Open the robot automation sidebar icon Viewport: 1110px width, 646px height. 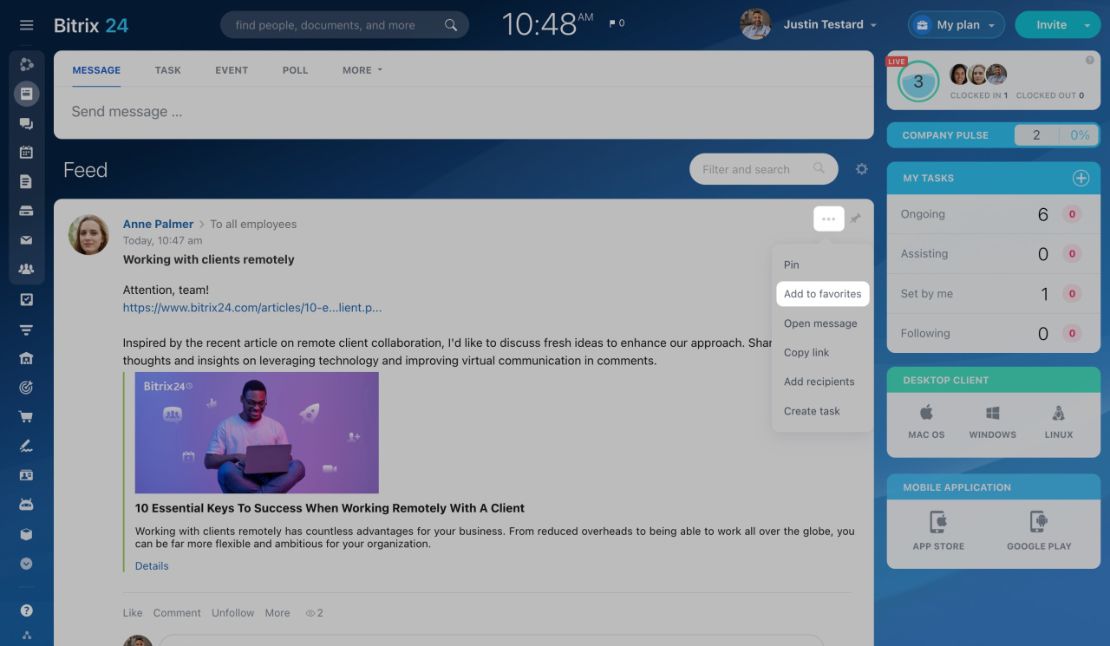click(26, 504)
